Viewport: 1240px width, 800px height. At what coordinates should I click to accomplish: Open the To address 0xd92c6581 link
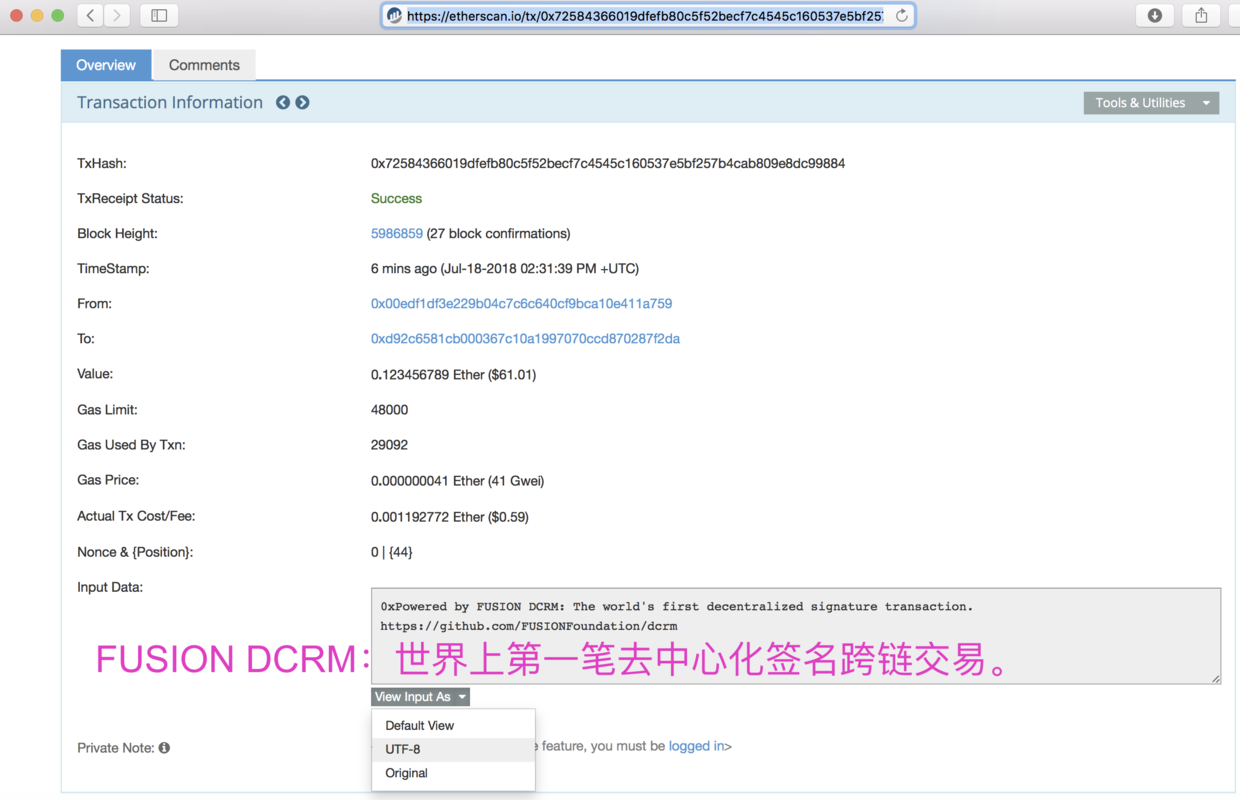(525, 339)
